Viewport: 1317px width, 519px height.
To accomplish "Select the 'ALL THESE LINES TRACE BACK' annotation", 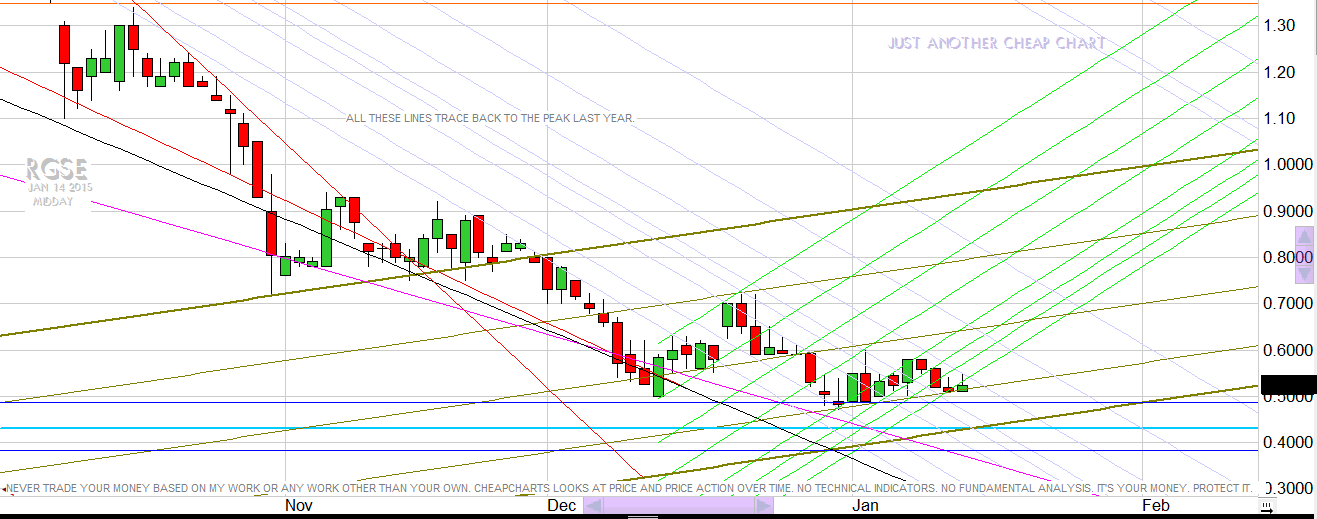I will pyautogui.click(x=490, y=118).
